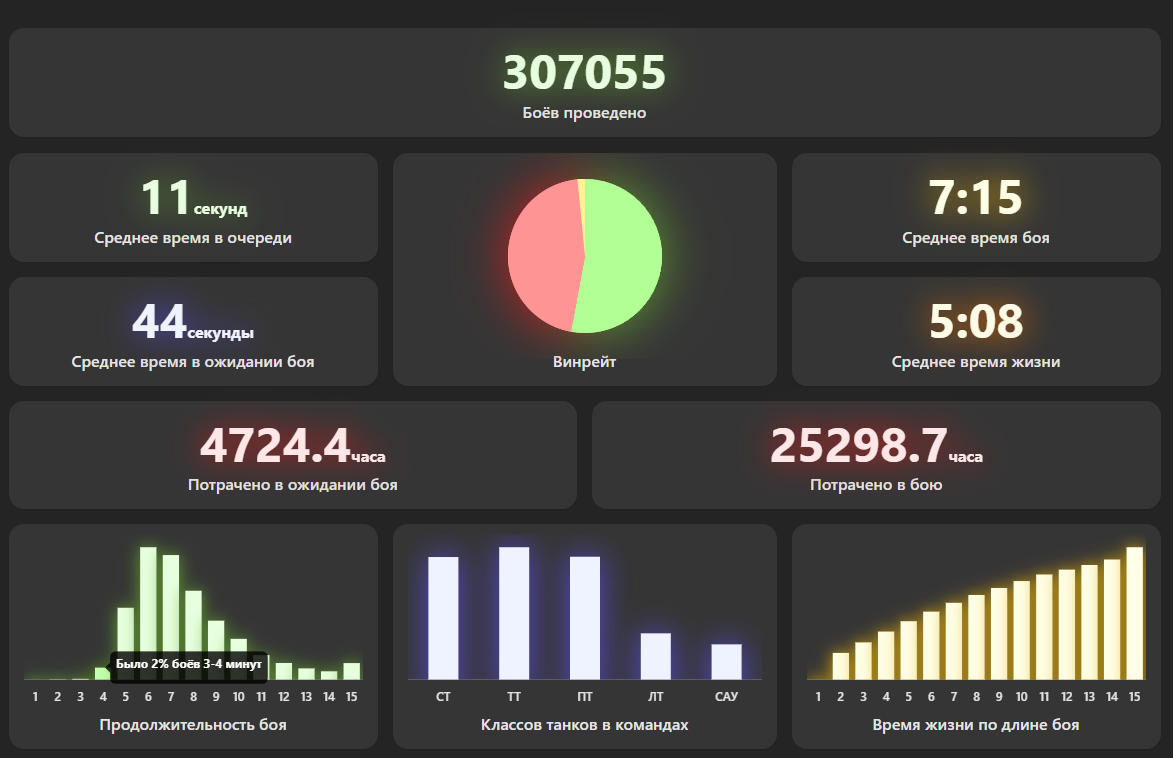
Task: Click the Винрейт label under pie chart
Action: pyautogui.click(x=584, y=362)
